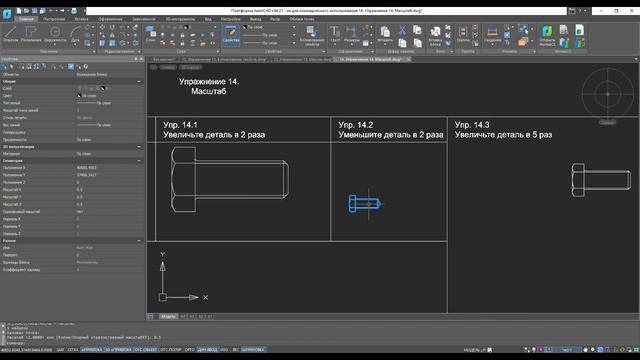This screenshot has height=360, width=640.
Task: Switch to the Главная ribbon tab
Action: click(x=26, y=19)
